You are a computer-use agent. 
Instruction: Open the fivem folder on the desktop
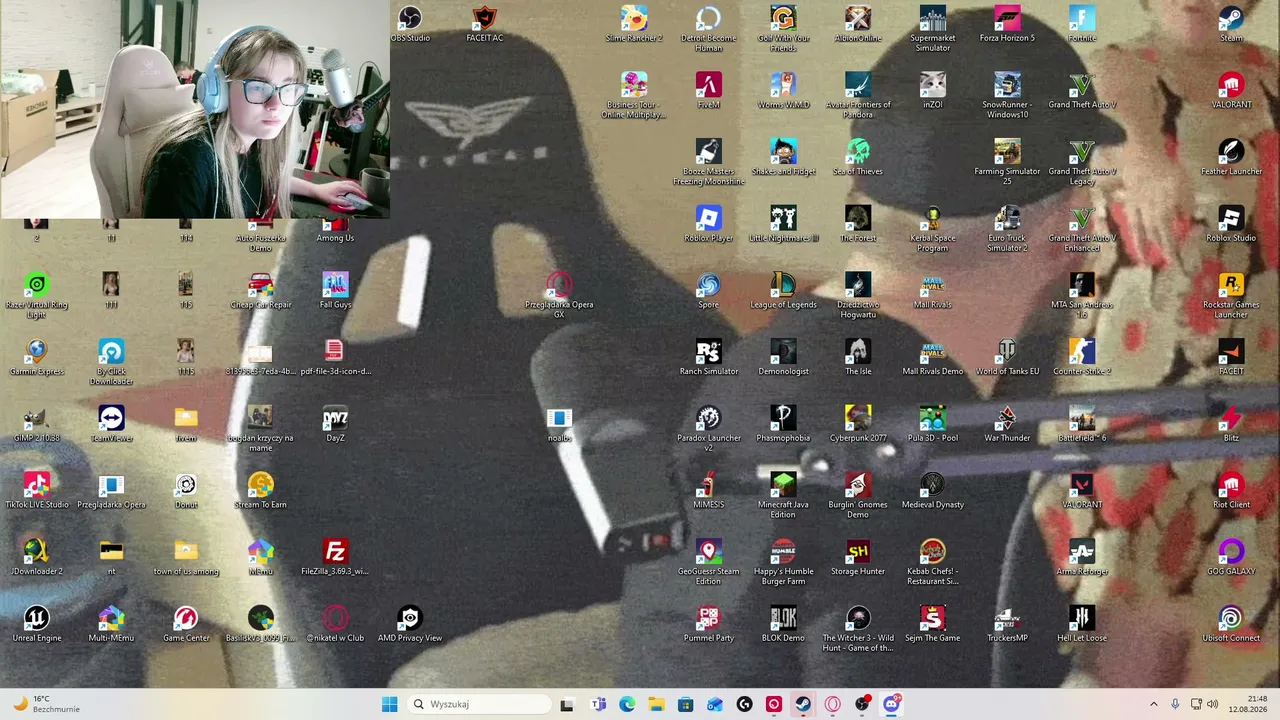coord(186,424)
